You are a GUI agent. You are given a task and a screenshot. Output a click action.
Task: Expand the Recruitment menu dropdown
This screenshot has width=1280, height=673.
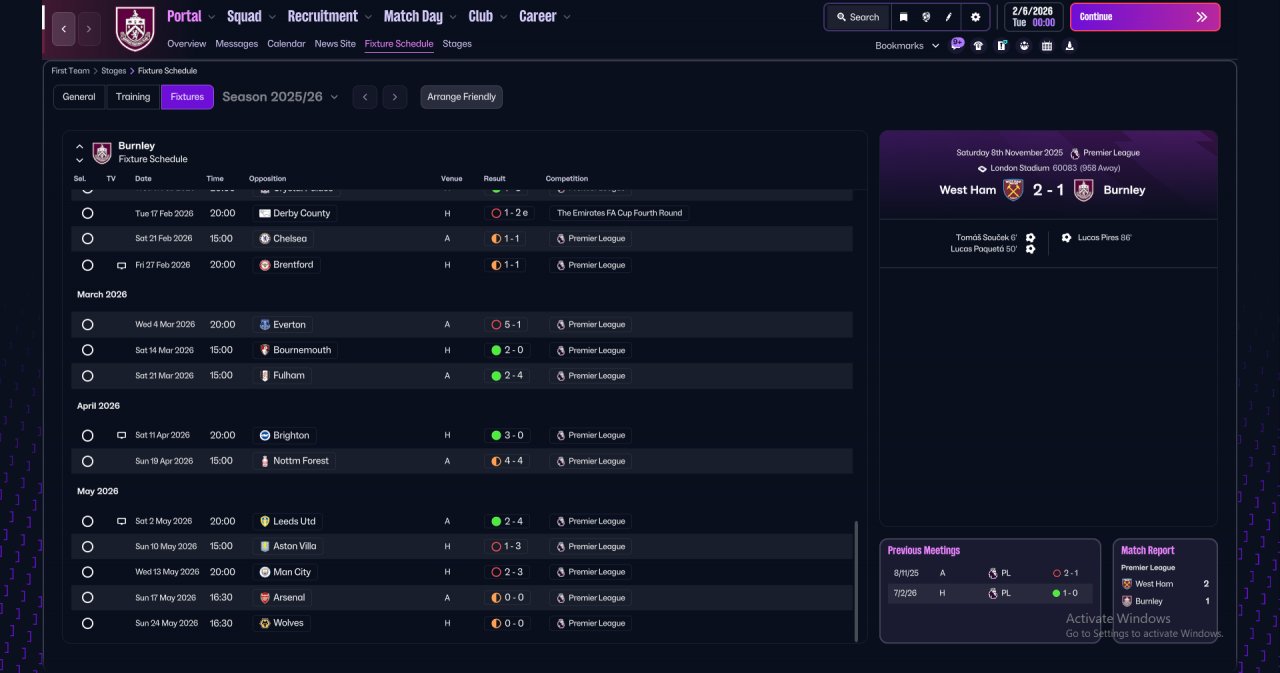(x=369, y=17)
